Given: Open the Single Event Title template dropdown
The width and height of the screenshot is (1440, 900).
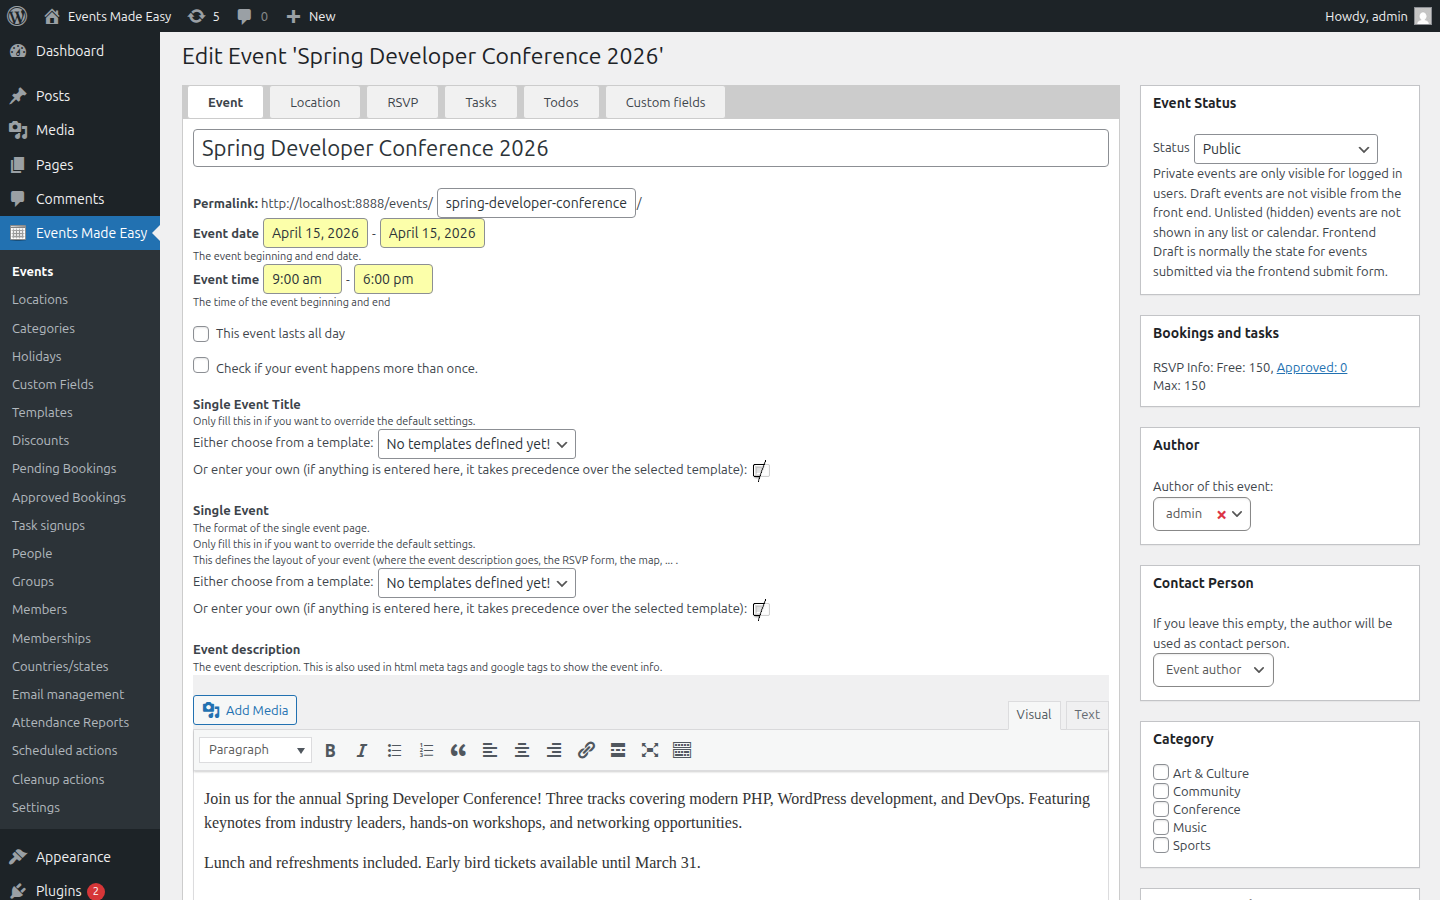Looking at the screenshot, I should pyautogui.click(x=477, y=443).
